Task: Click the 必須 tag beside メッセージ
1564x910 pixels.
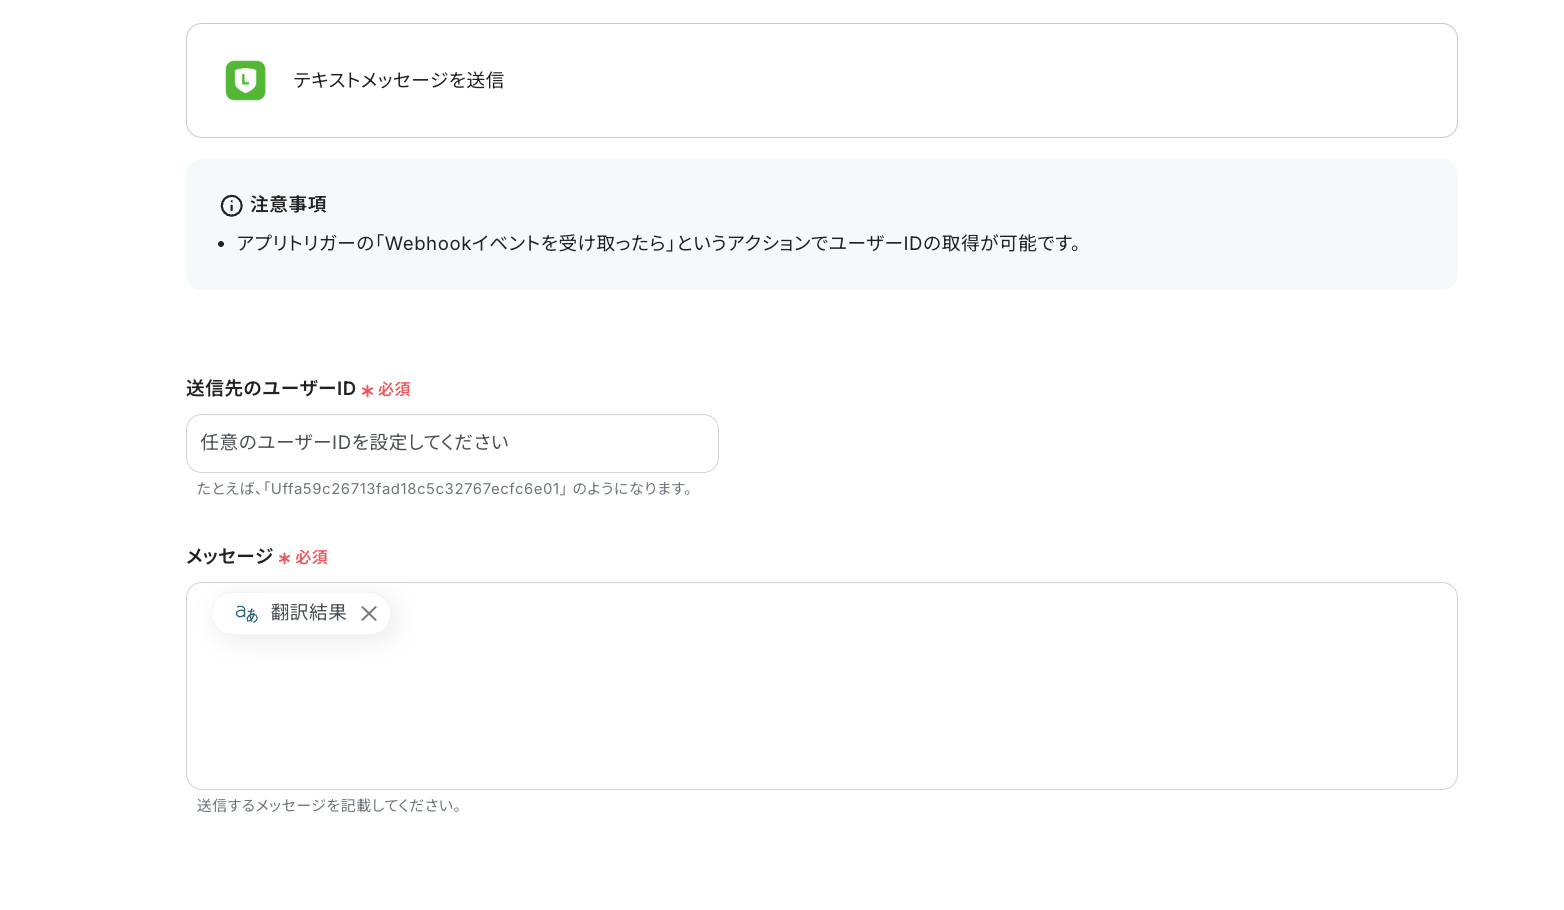Action: pyautogui.click(x=311, y=557)
